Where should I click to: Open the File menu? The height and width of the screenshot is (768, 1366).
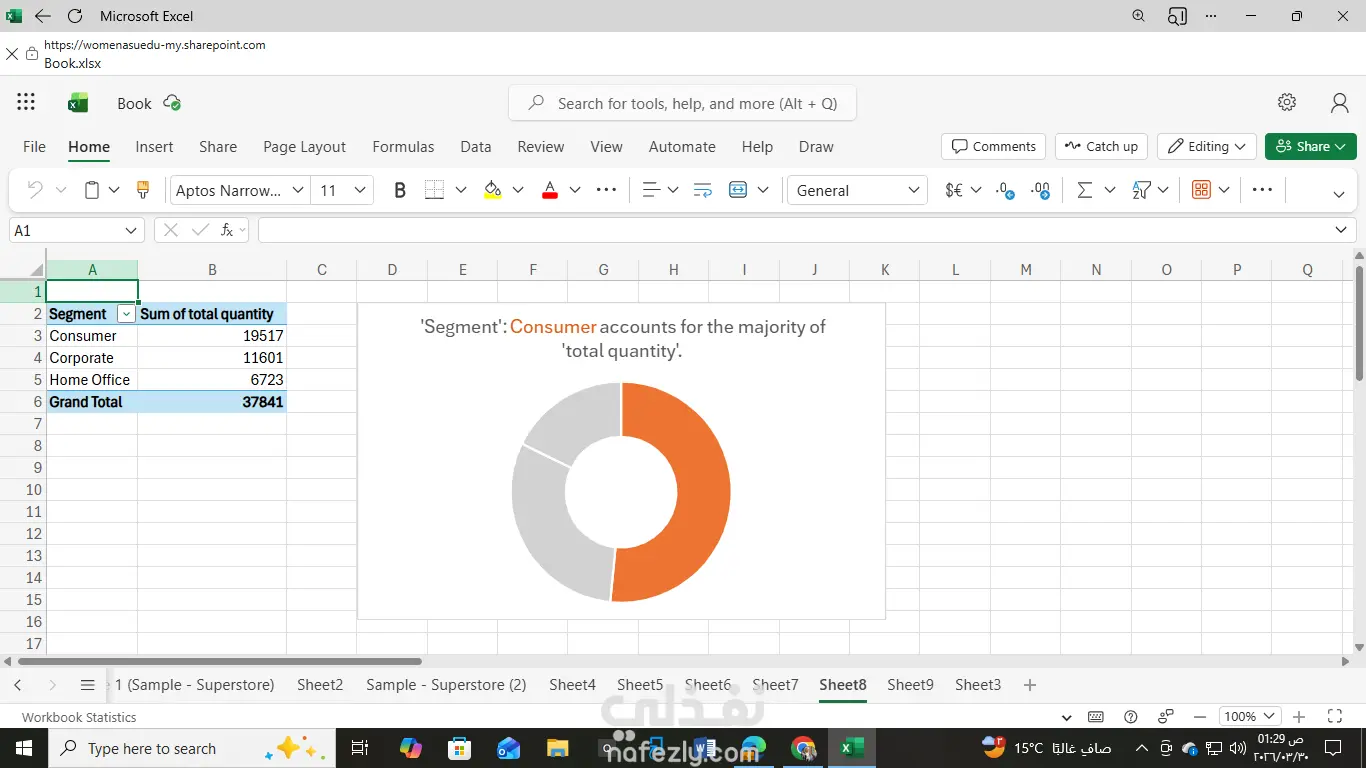[34, 146]
